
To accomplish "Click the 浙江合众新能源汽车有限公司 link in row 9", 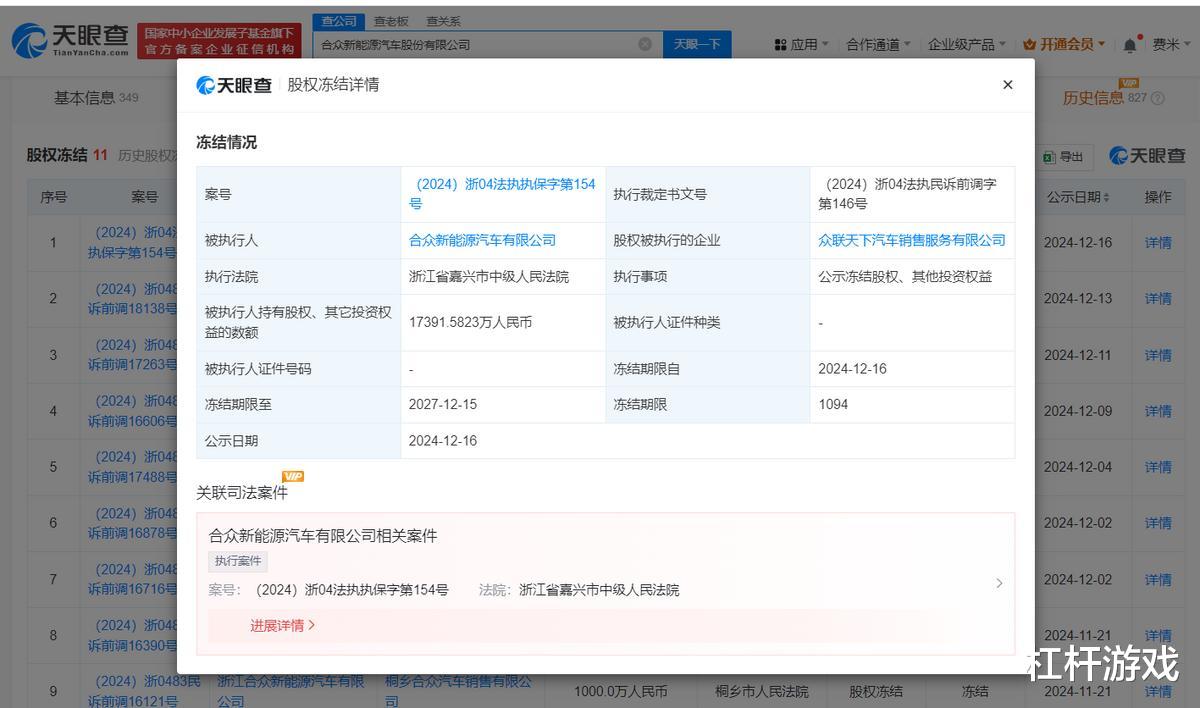I will 290,691.
